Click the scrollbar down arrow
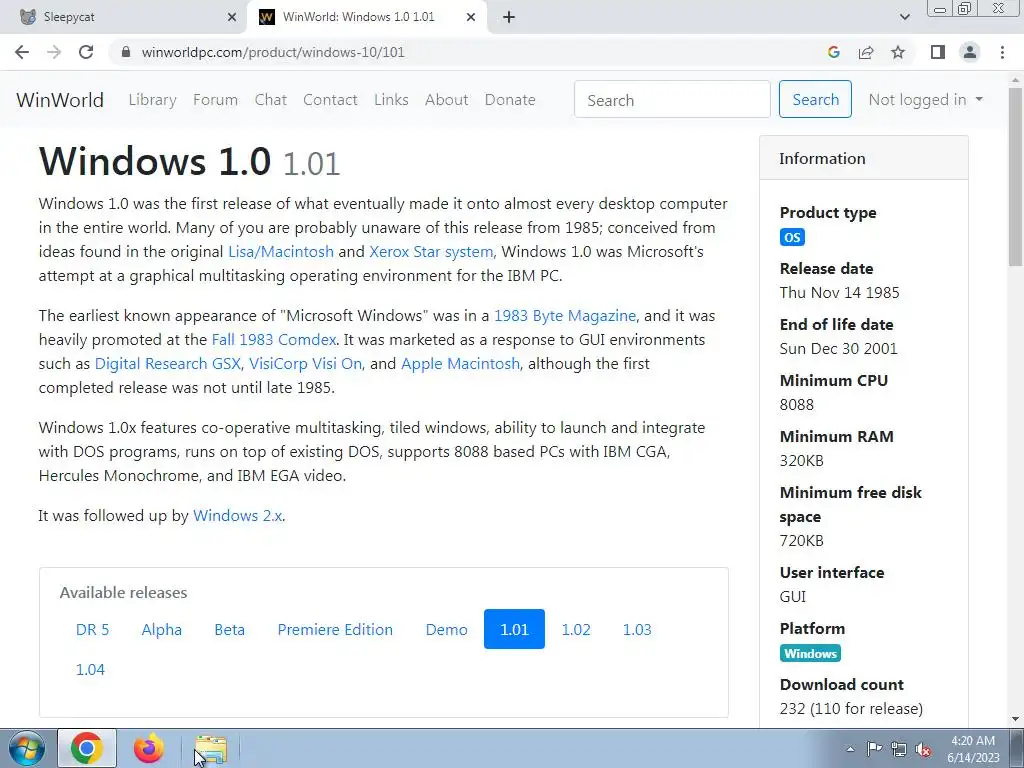 [x=1016, y=719]
